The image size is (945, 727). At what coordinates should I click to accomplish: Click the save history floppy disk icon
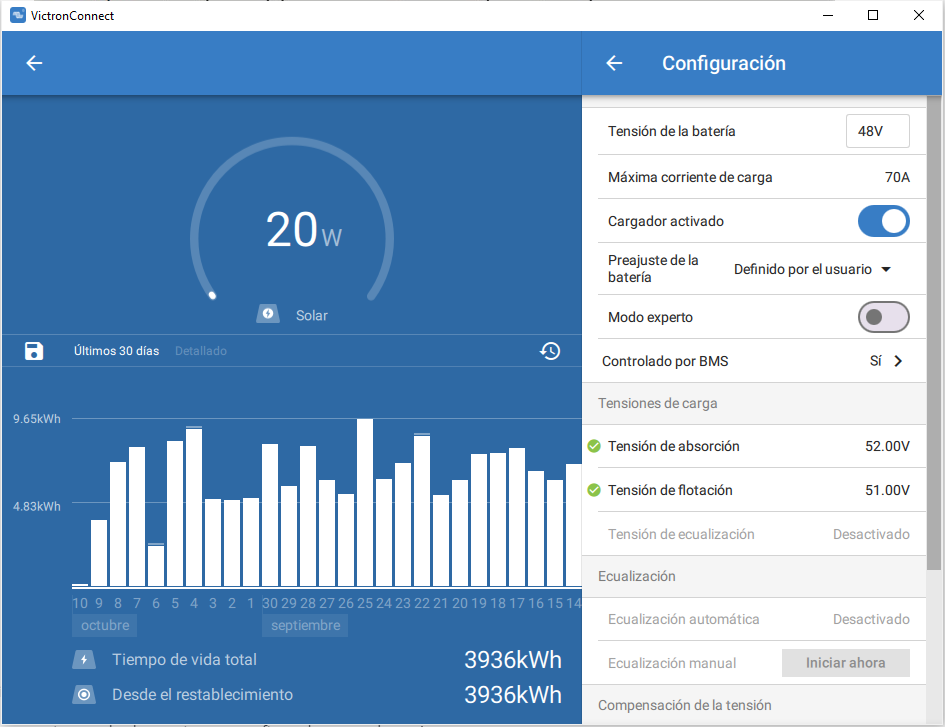[34, 351]
